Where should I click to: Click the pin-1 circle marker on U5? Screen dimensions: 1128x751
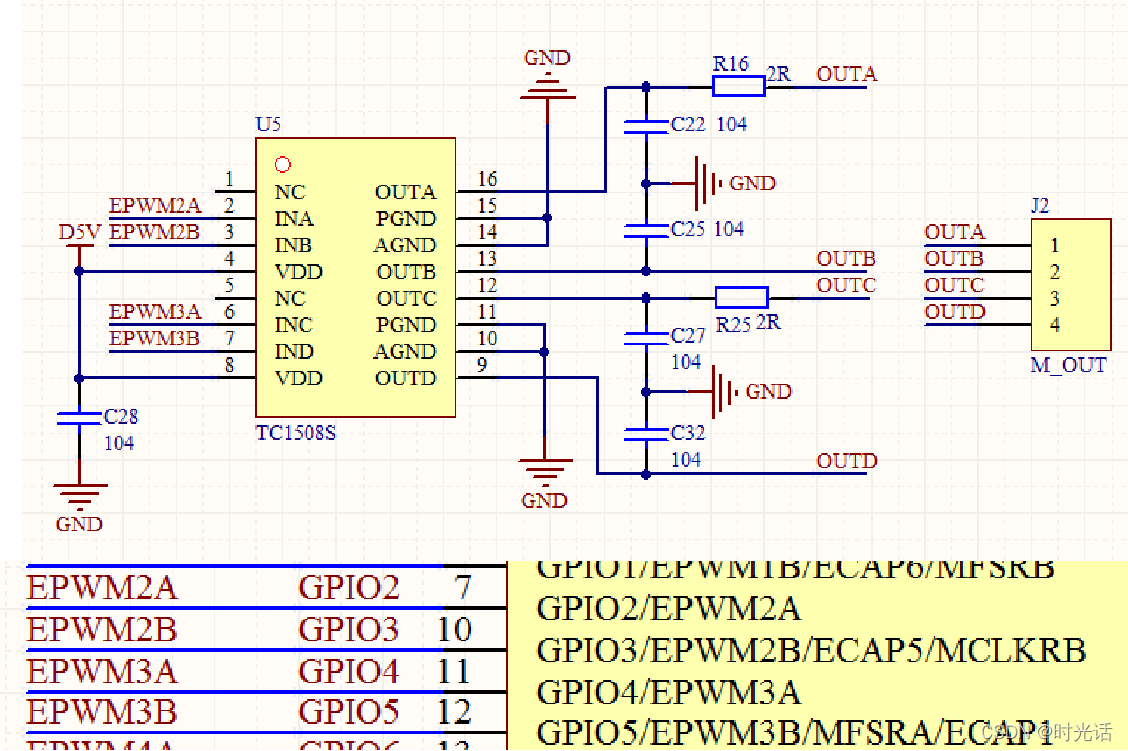(x=283, y=165)
